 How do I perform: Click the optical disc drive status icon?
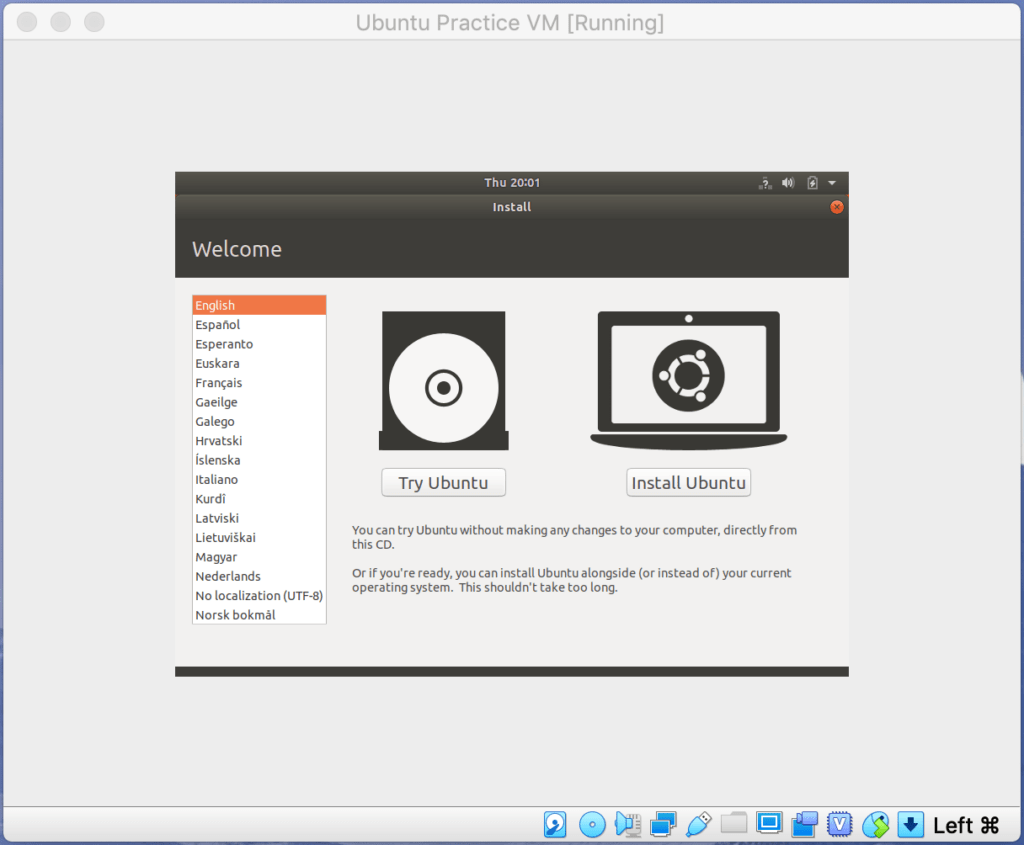[x=592, y=824]
